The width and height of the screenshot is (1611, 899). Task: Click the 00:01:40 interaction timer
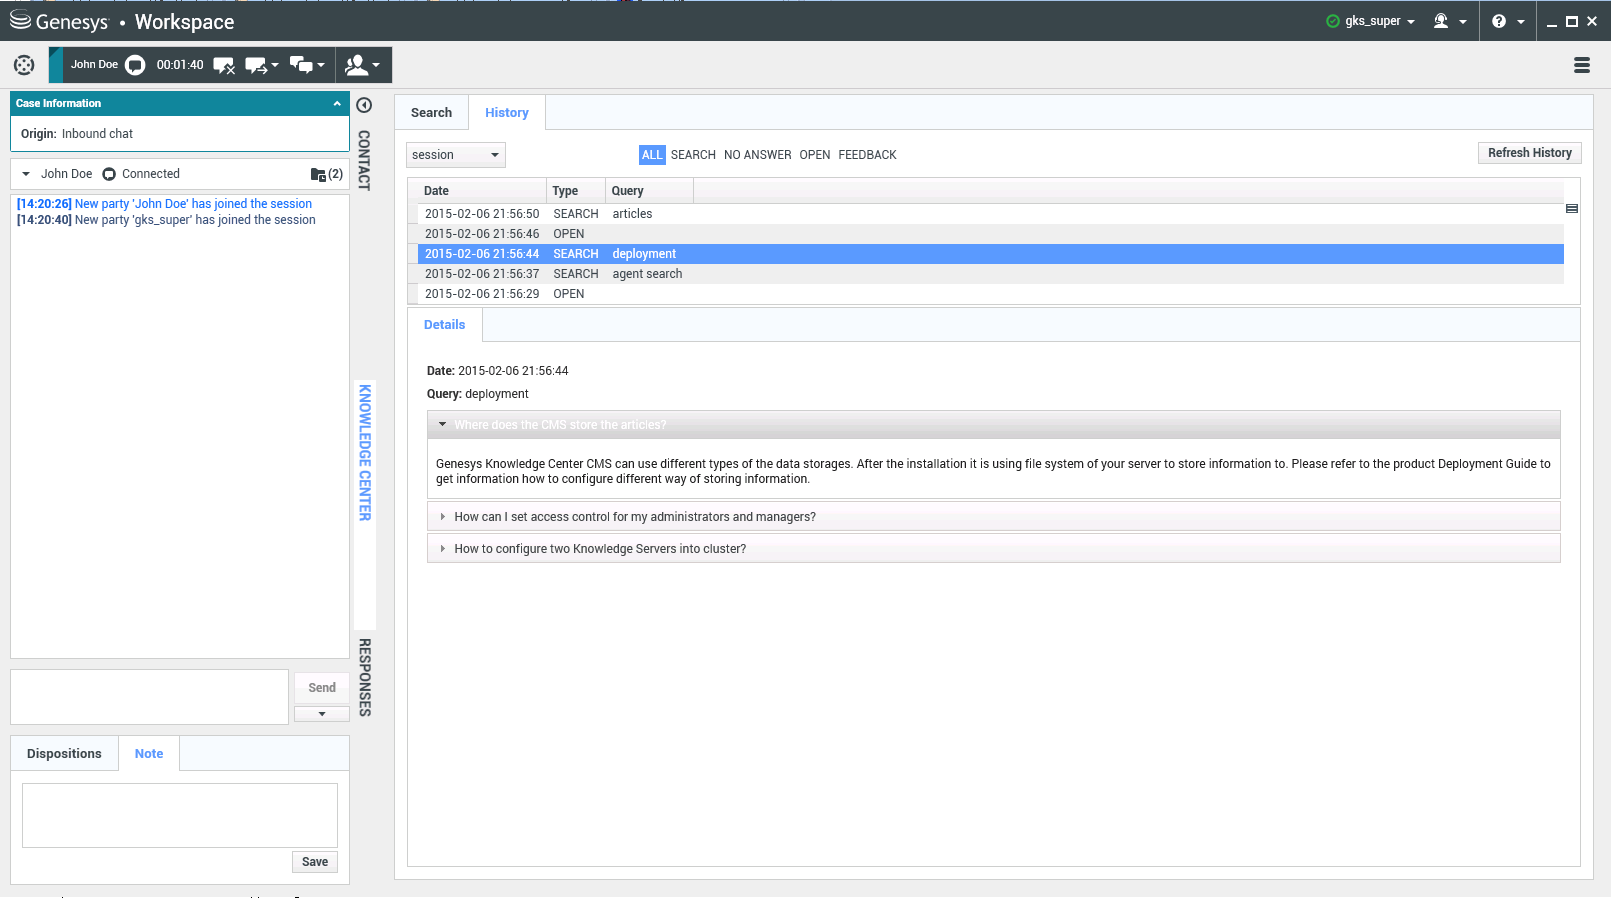pos(180,65)
